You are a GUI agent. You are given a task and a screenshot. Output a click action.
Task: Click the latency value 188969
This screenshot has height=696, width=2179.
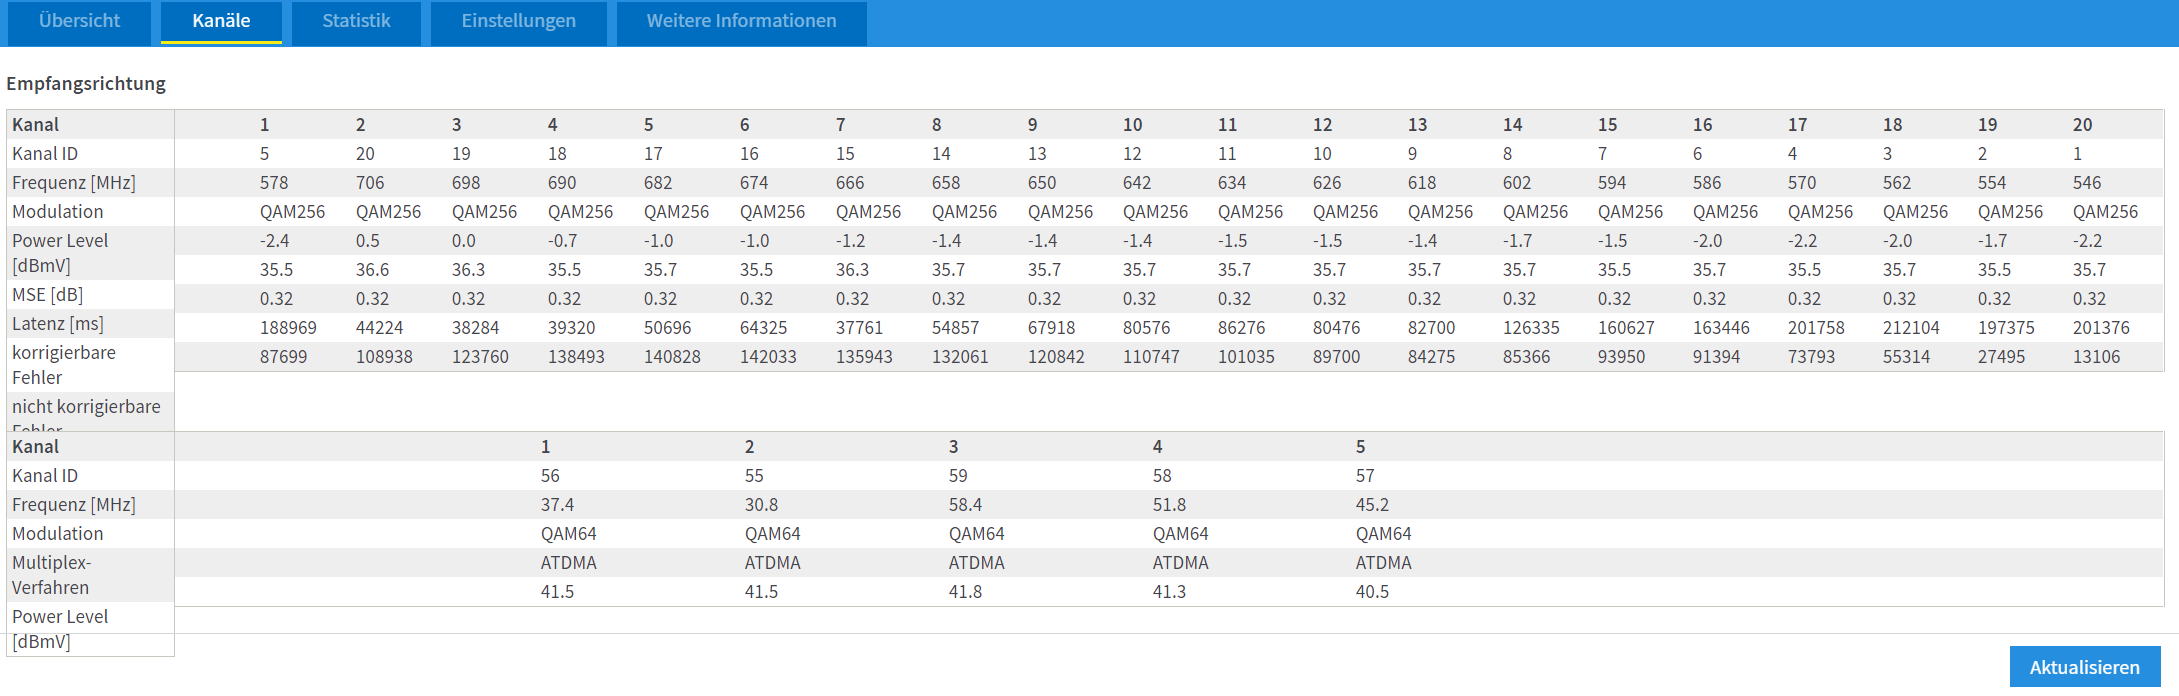[x=288, y=328]
